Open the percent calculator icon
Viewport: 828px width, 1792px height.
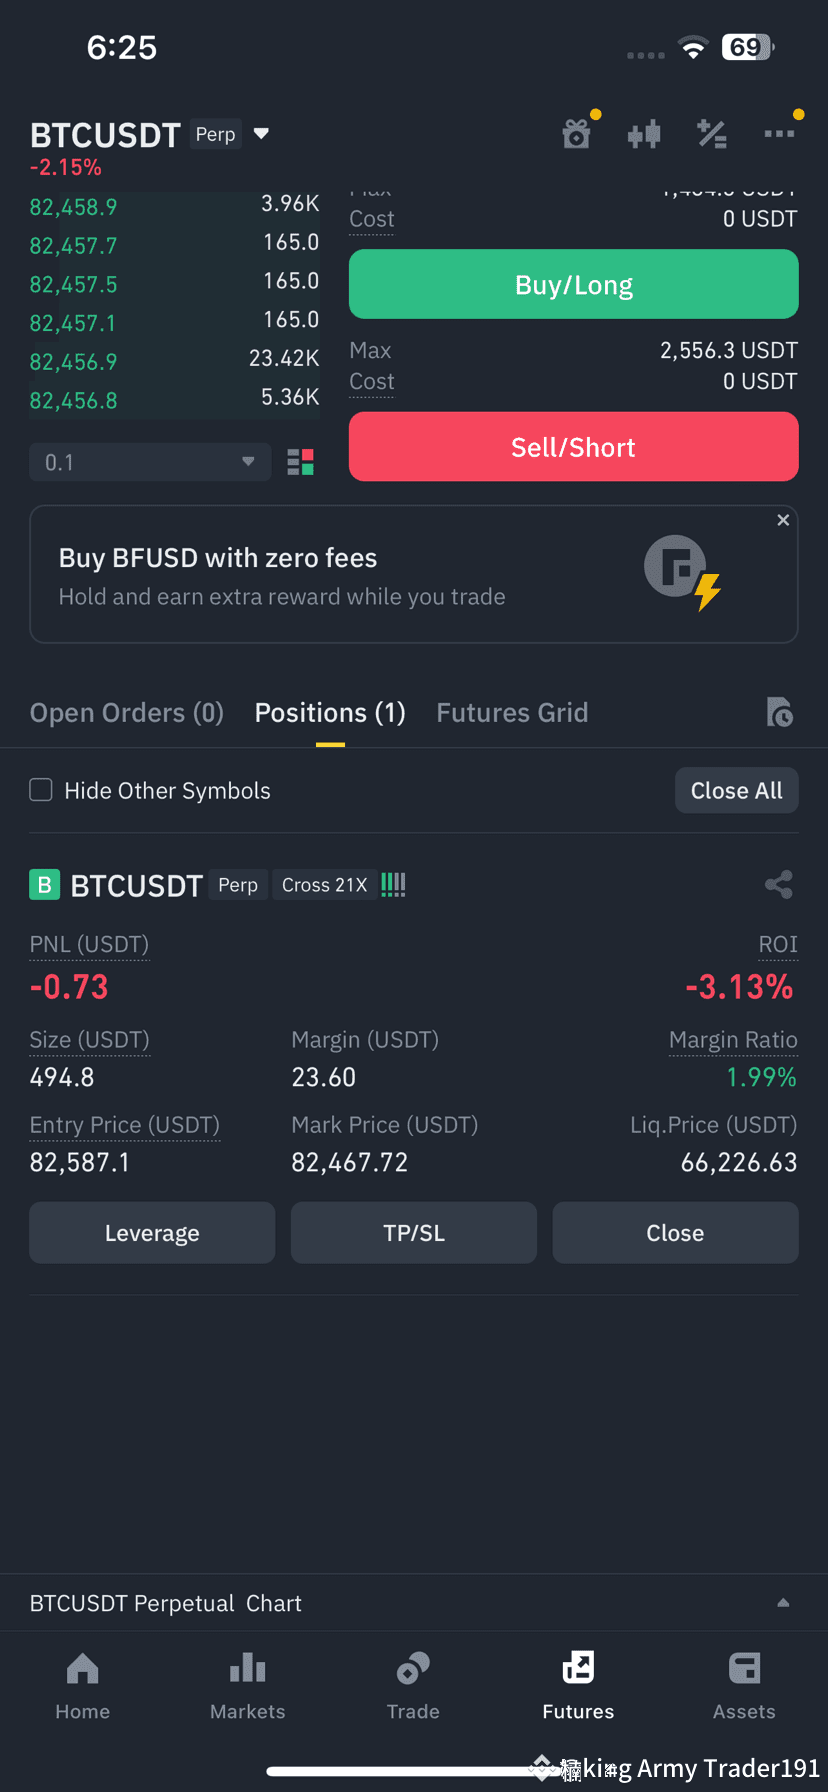(x=712, y=133)
